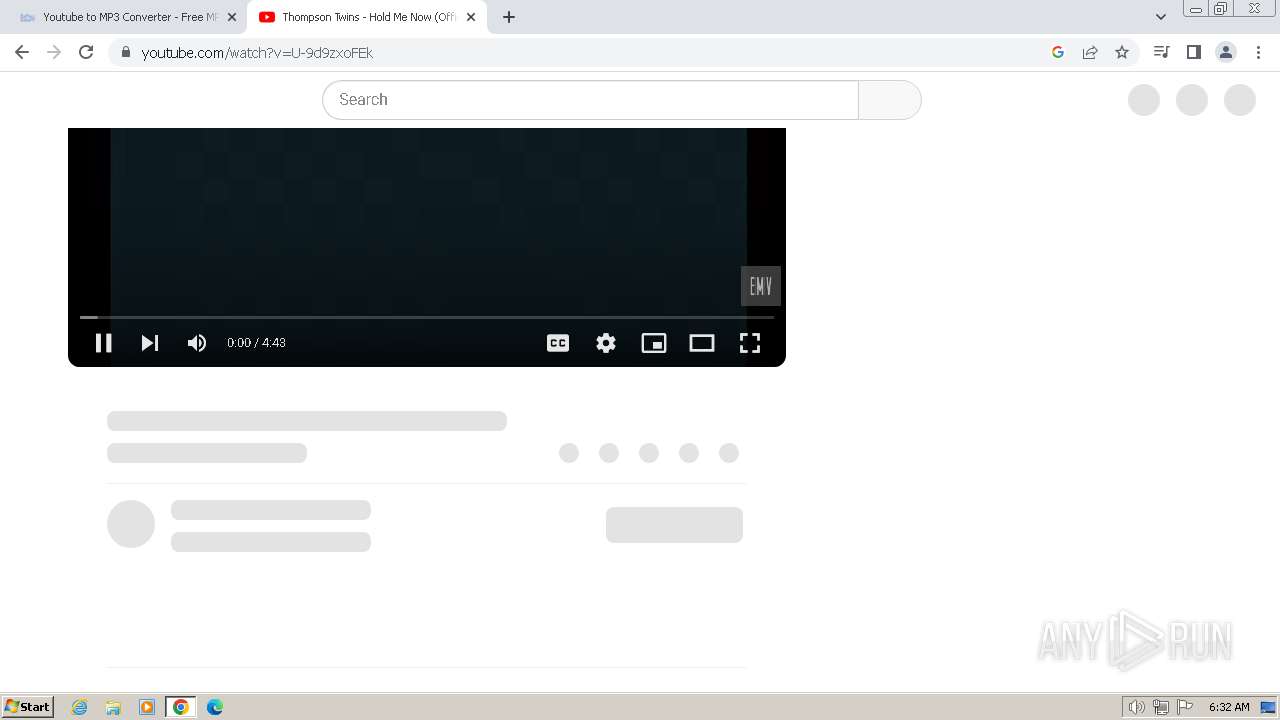Toggle closed captions on the video
Viewport: 1280px width, 720px height.
pyautogui.click(x=558, y=343)
